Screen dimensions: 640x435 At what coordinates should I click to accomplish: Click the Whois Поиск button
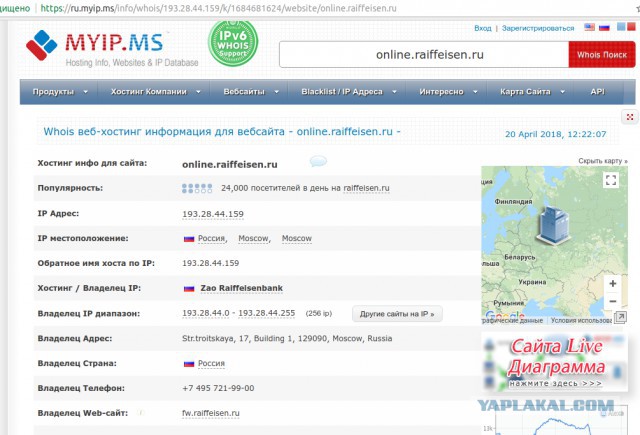602,55
